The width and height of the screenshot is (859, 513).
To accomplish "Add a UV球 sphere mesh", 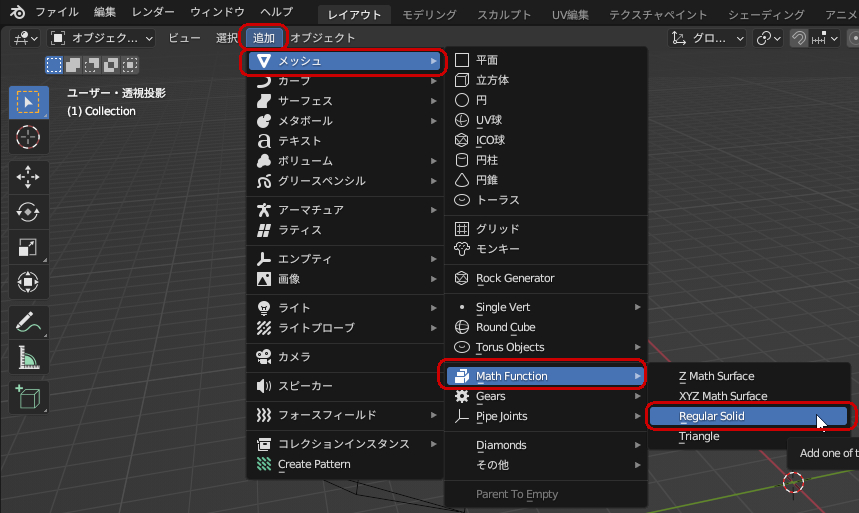I will [546, 120].
